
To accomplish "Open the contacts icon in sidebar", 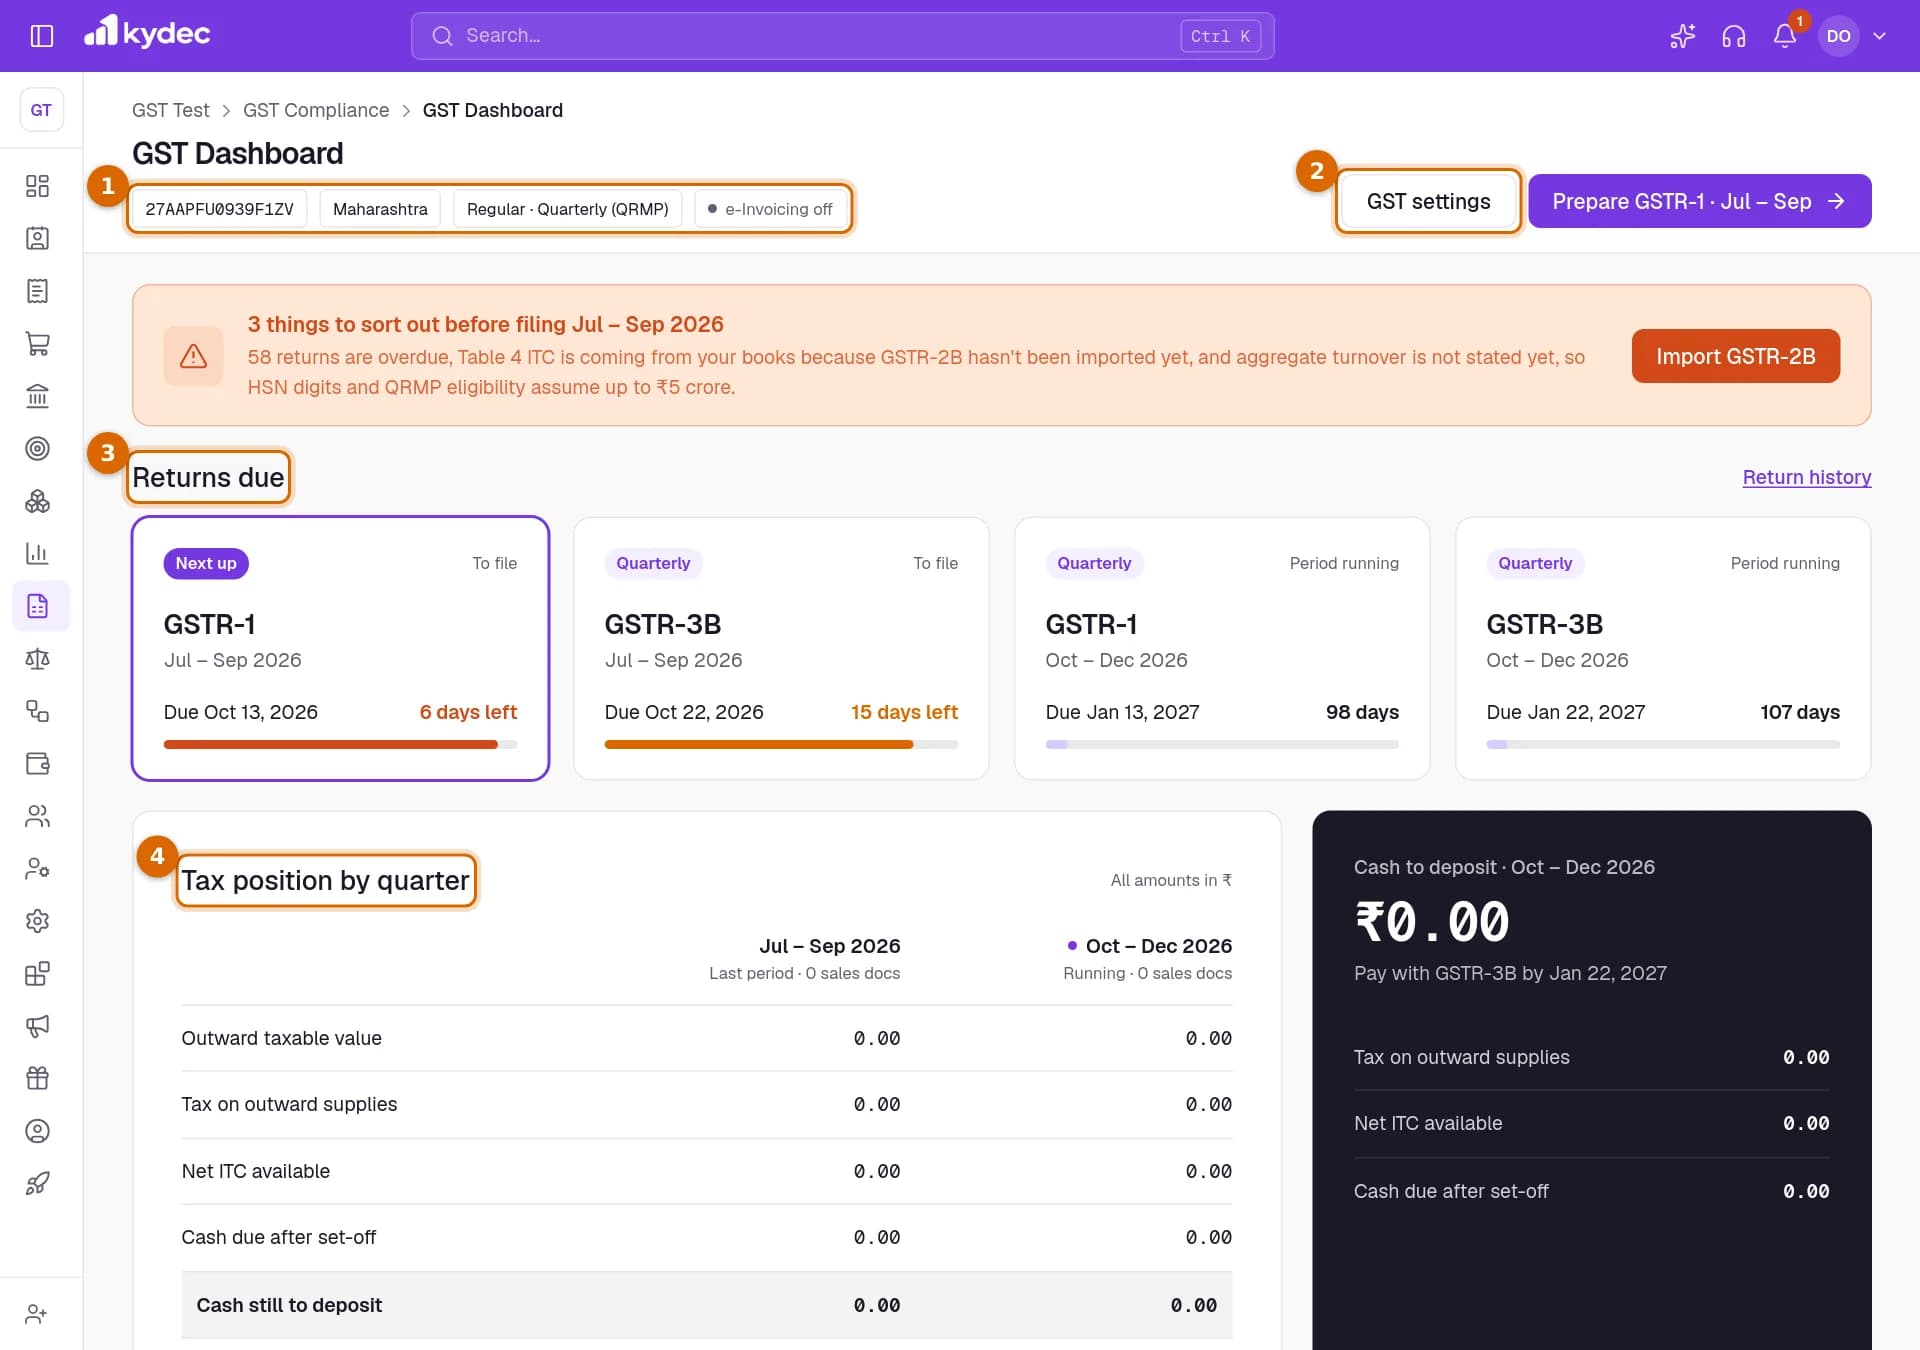I will (x=37, y=238).
